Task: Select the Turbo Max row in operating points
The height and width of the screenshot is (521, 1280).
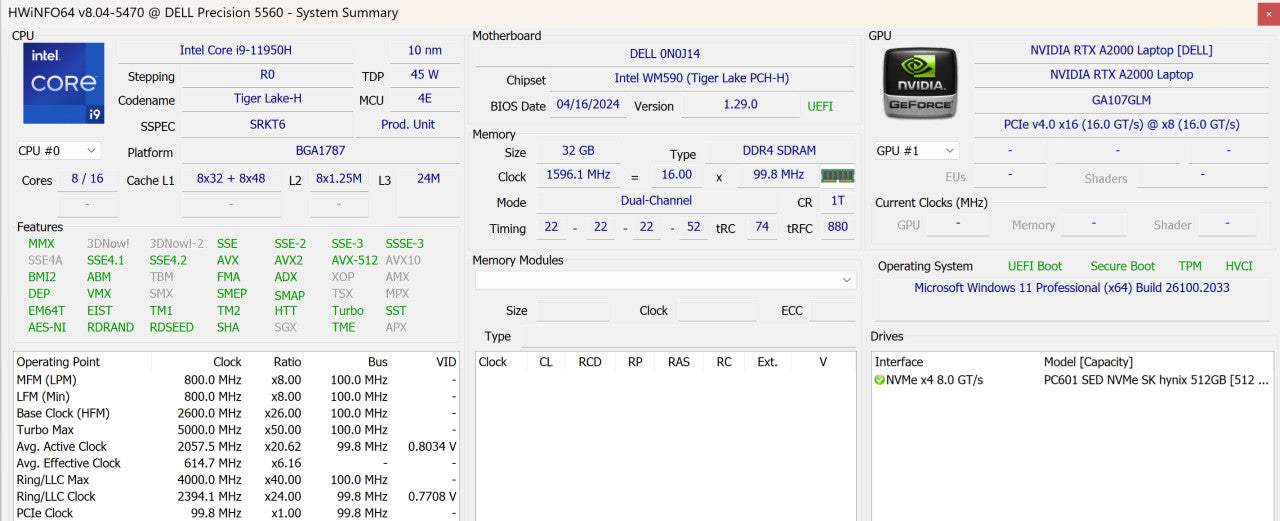Action: 236,430
